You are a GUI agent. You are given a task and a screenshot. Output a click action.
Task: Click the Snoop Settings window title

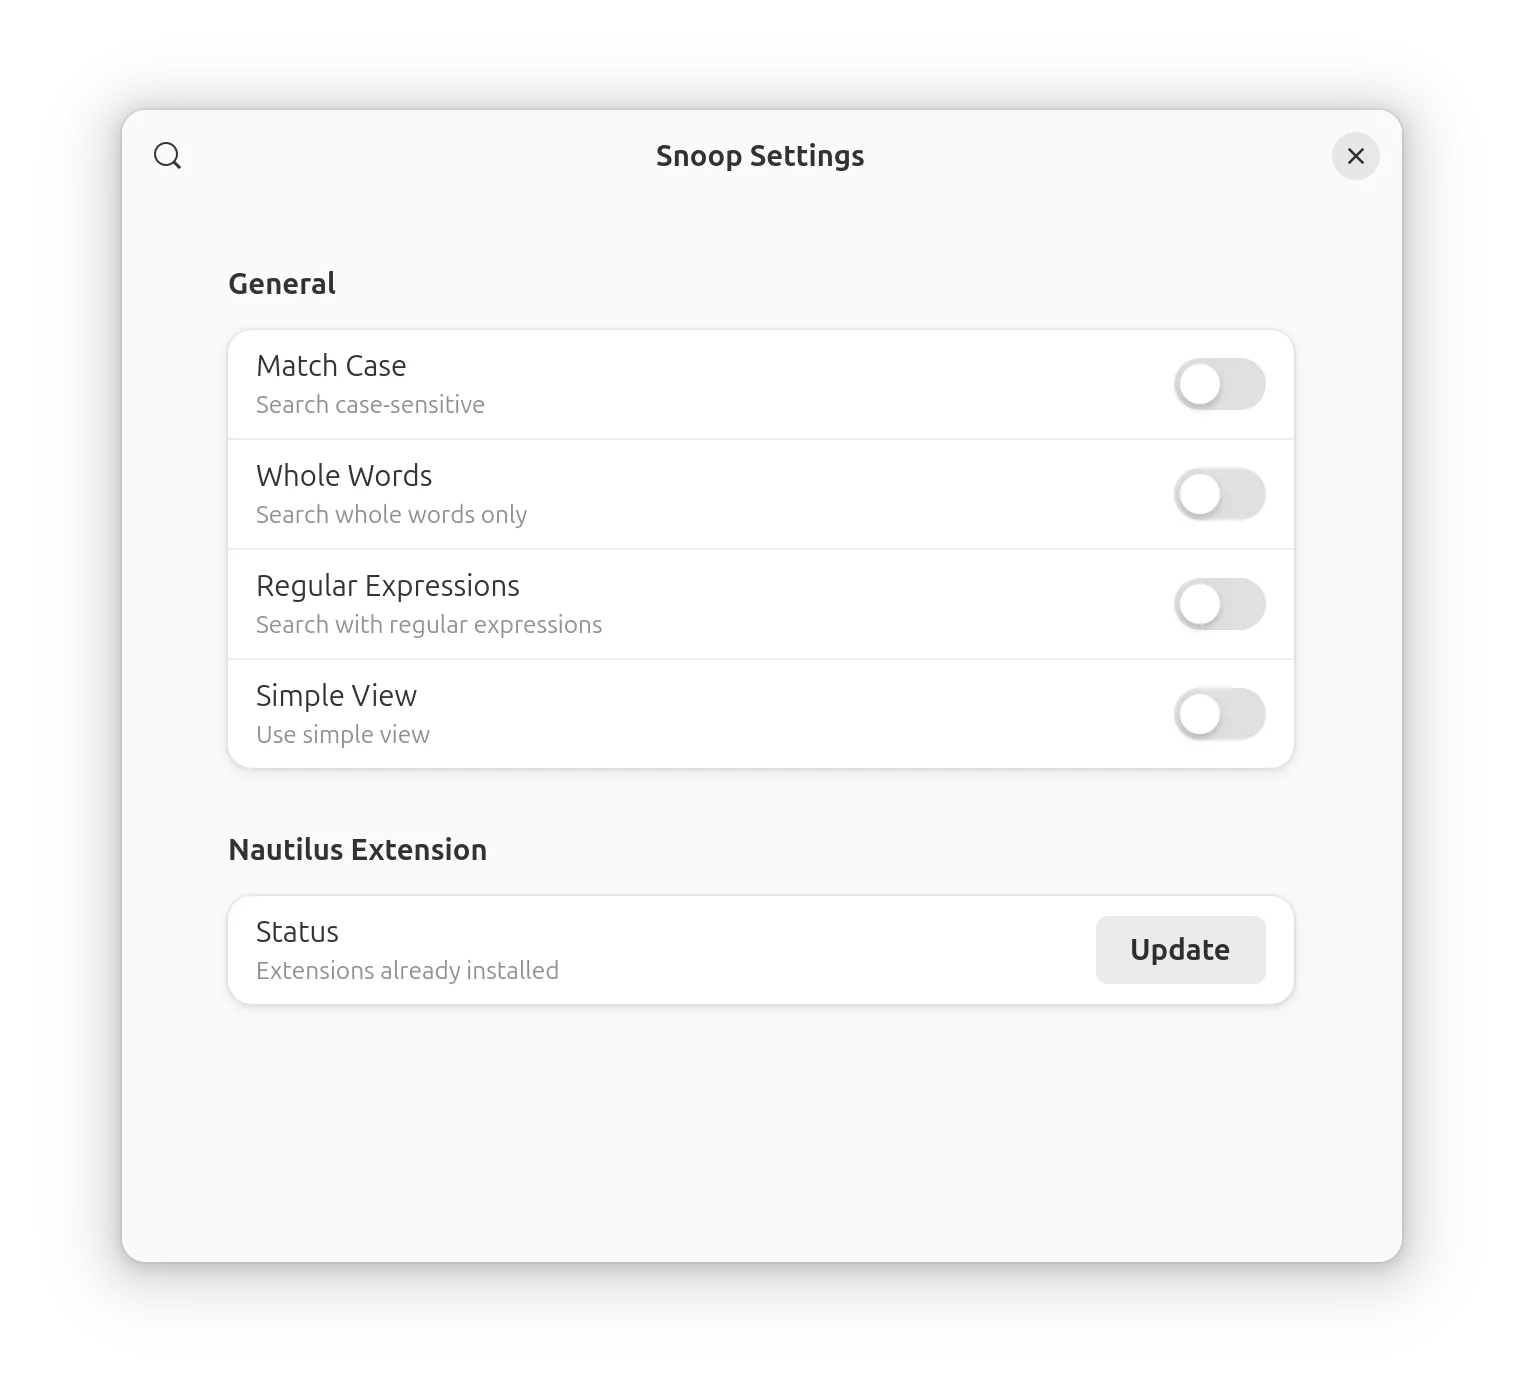760,157
